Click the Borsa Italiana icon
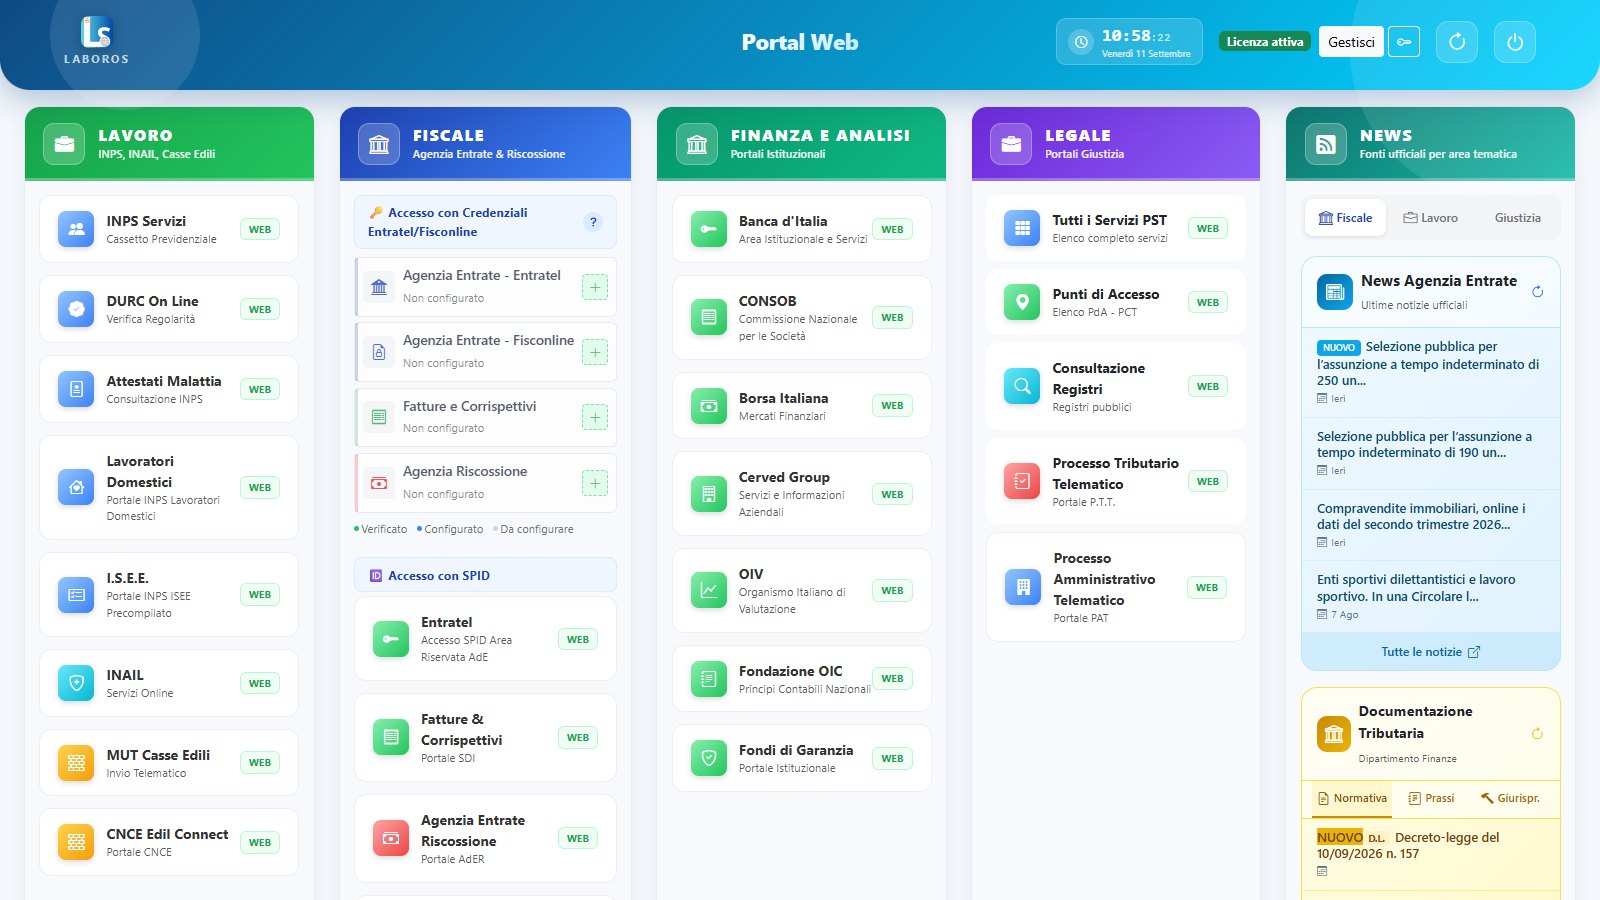 [x=709, y=406]
